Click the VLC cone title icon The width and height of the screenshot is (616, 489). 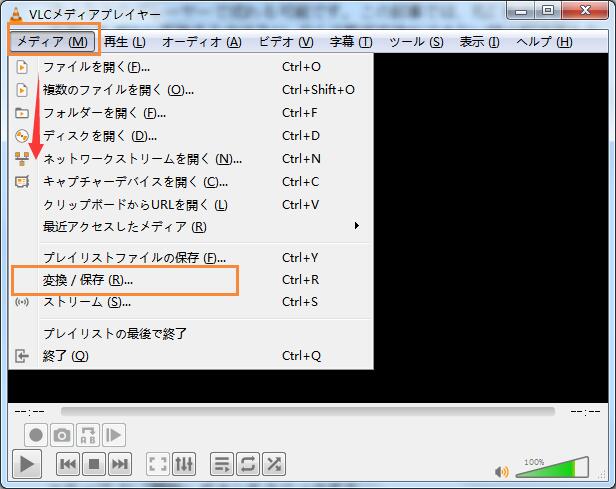16,14
